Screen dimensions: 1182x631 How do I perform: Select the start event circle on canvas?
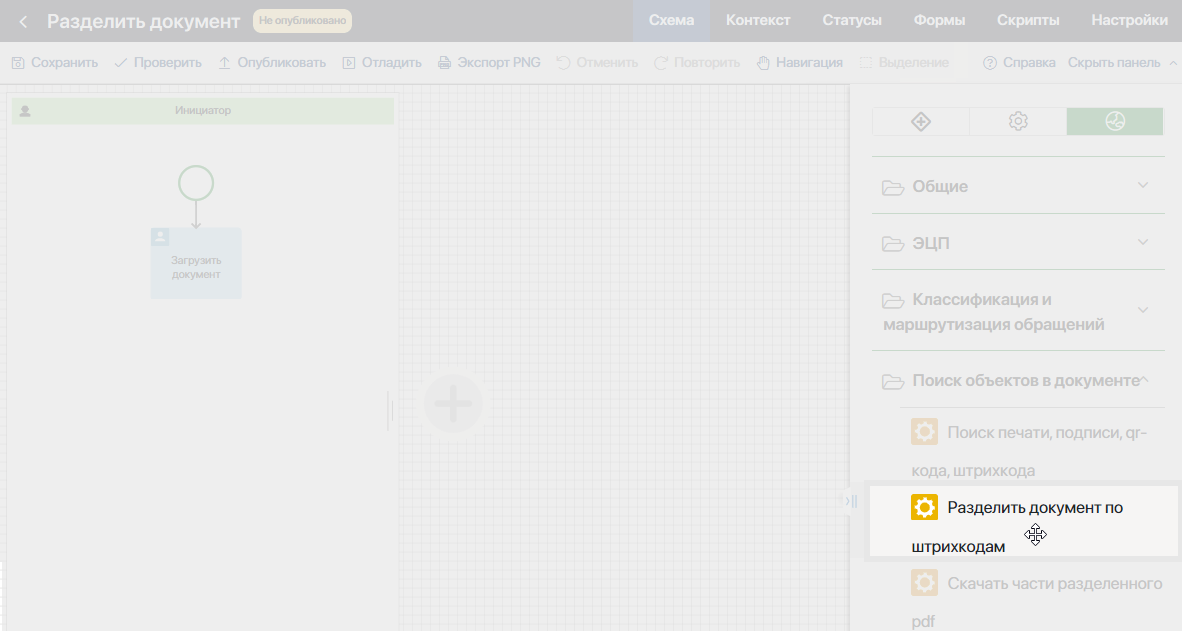click(196, 183)
